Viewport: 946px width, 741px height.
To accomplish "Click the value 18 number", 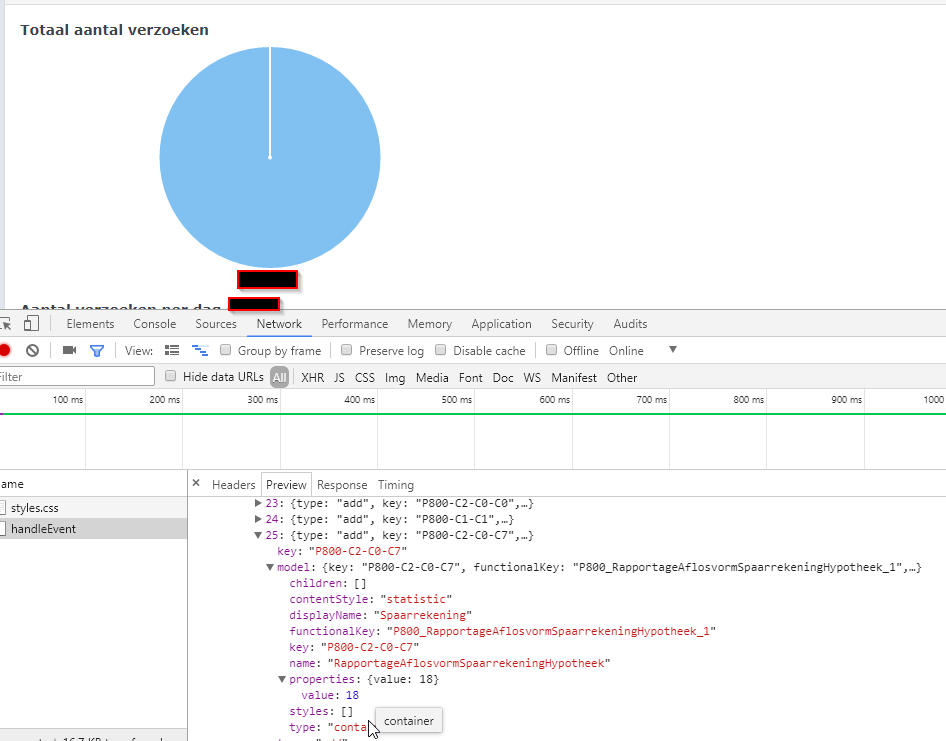I will [x=352, y=695].
